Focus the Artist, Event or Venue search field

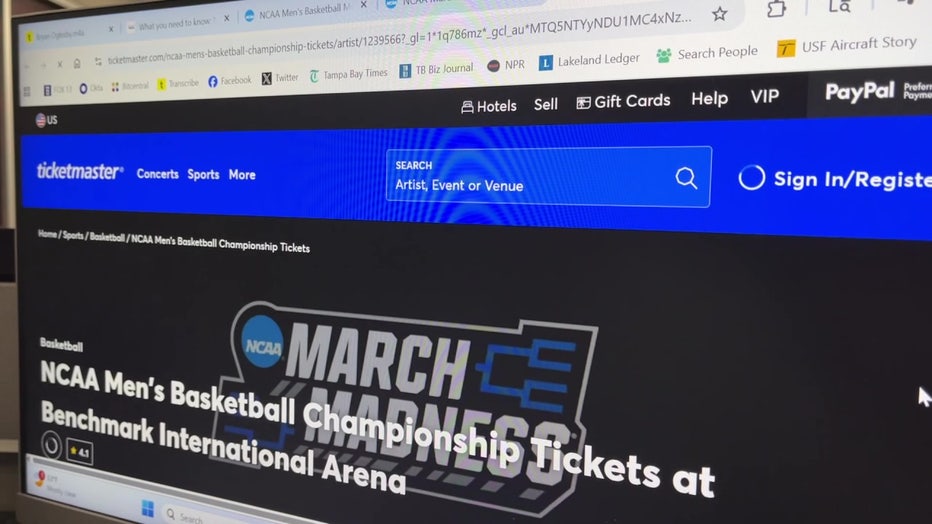[x=548, y=177]
